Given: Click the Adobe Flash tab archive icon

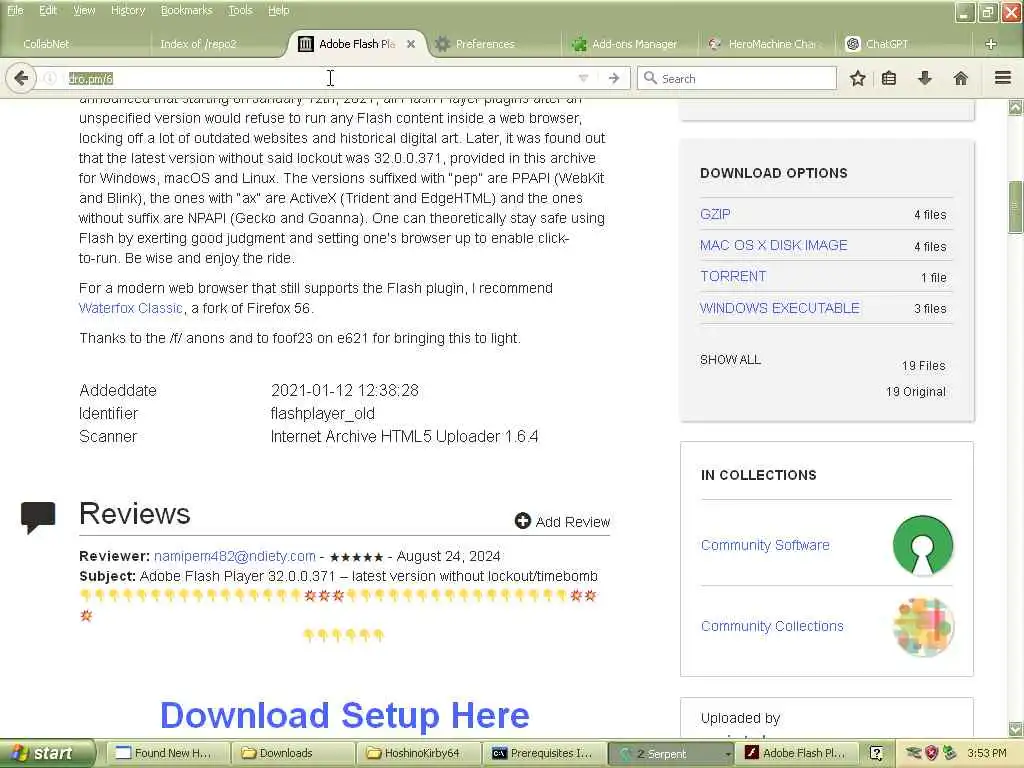Looking at the screenshot, I should pos(305,44).
